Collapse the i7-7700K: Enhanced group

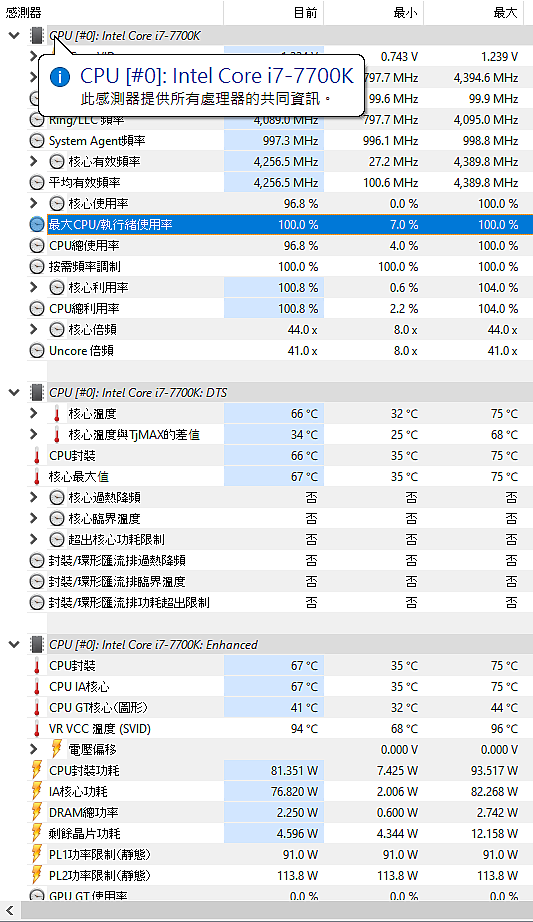click(x=14, y=644)
